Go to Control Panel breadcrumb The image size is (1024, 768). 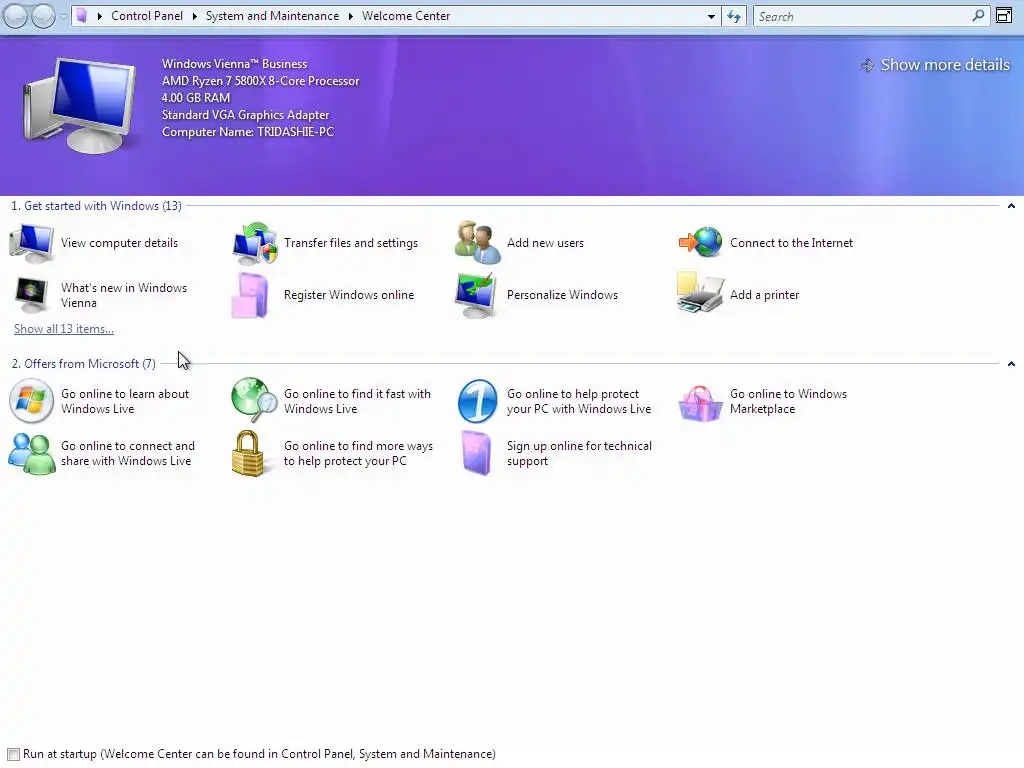pos(147,16)
